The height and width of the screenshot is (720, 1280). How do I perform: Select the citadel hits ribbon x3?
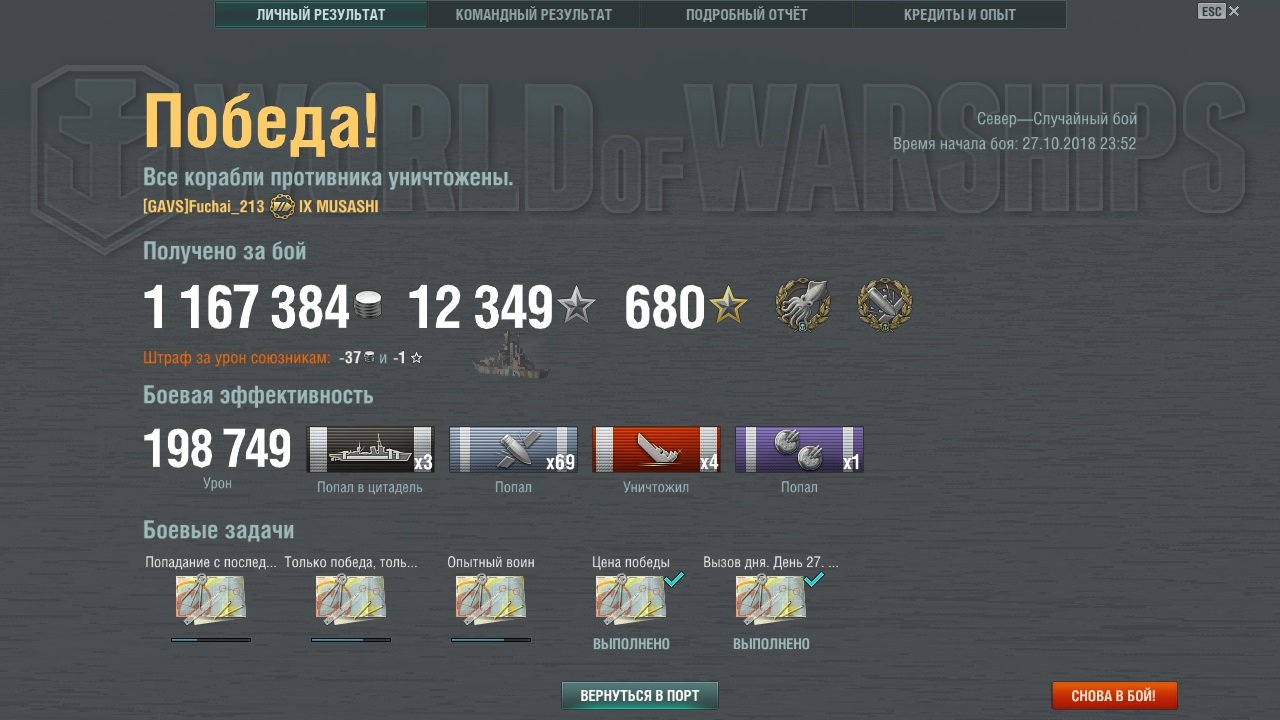pyautogui.click(x=370, y=449)
